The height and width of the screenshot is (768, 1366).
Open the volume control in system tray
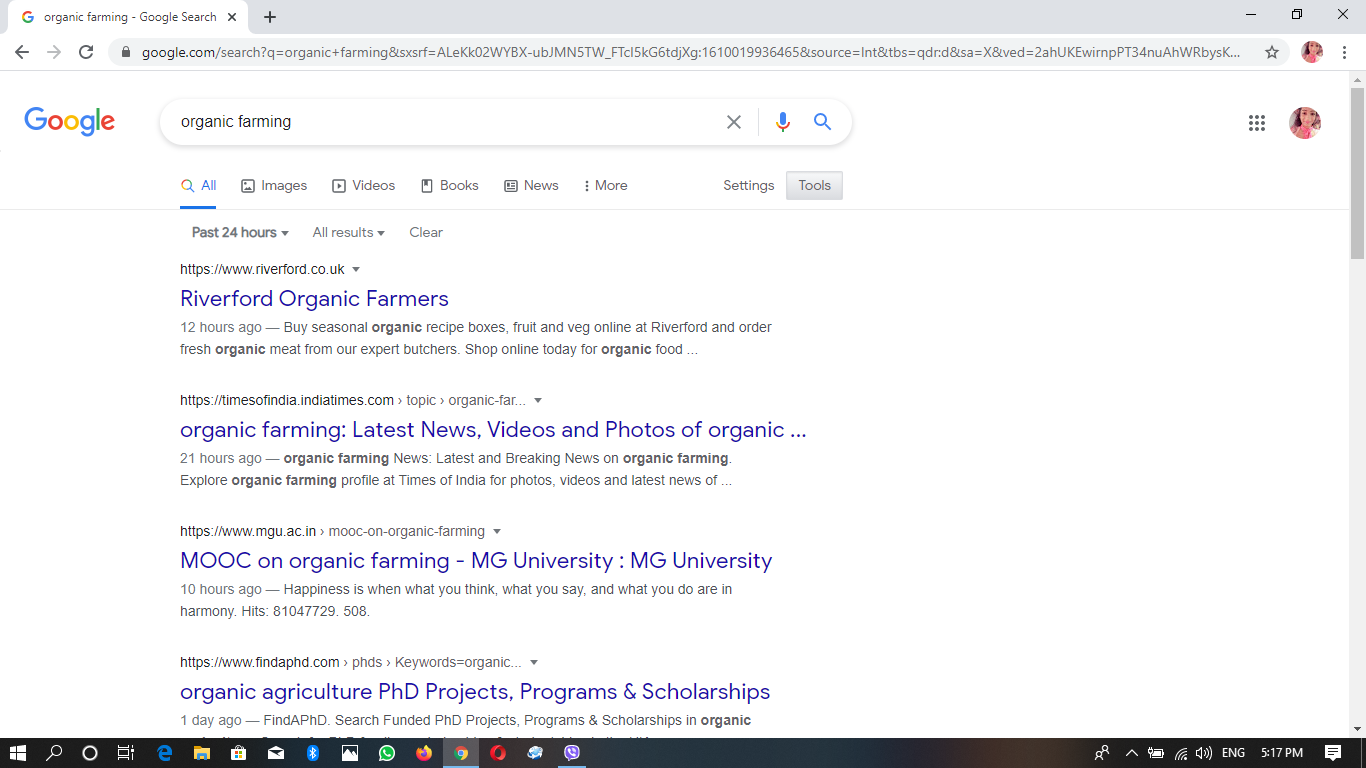point(1204,753)
